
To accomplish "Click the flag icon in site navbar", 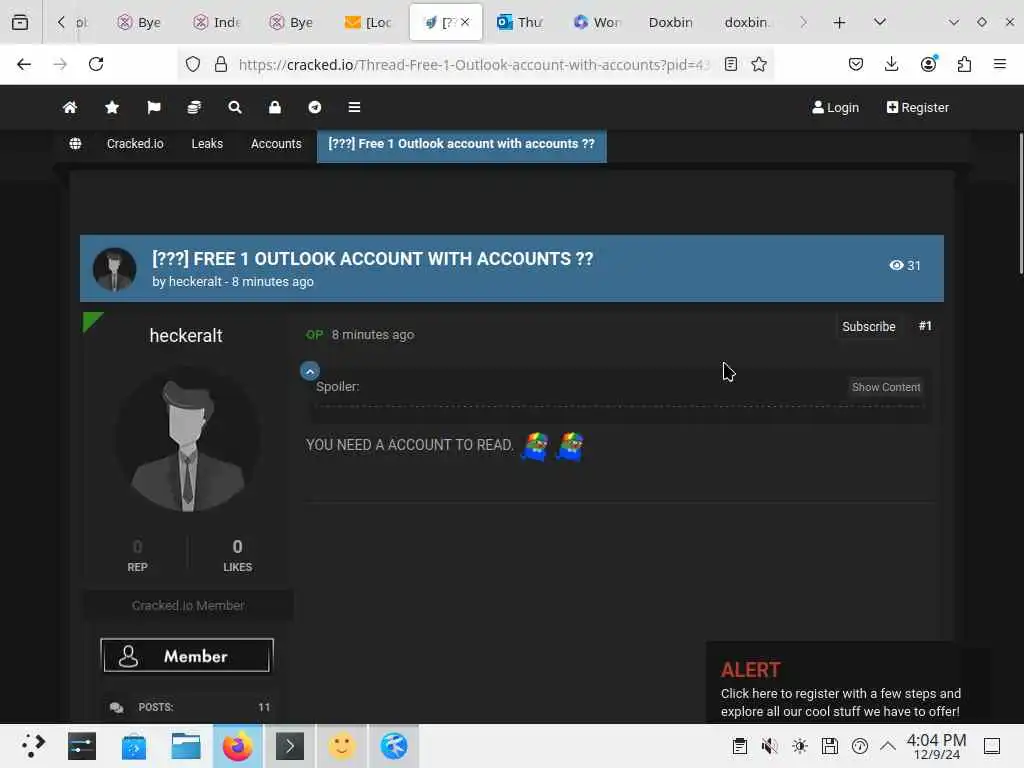I will coord(153,107).
